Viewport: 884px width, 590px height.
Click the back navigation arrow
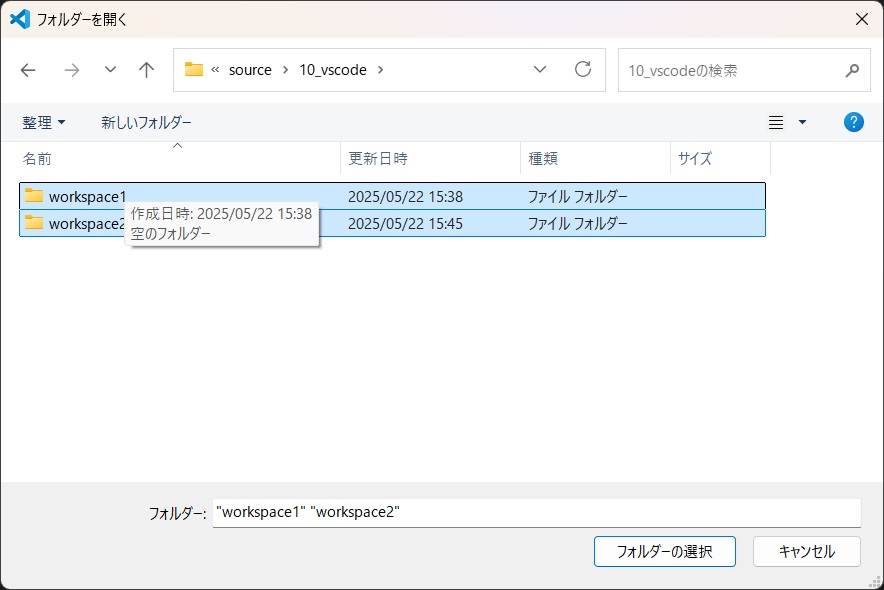point(28,70)
